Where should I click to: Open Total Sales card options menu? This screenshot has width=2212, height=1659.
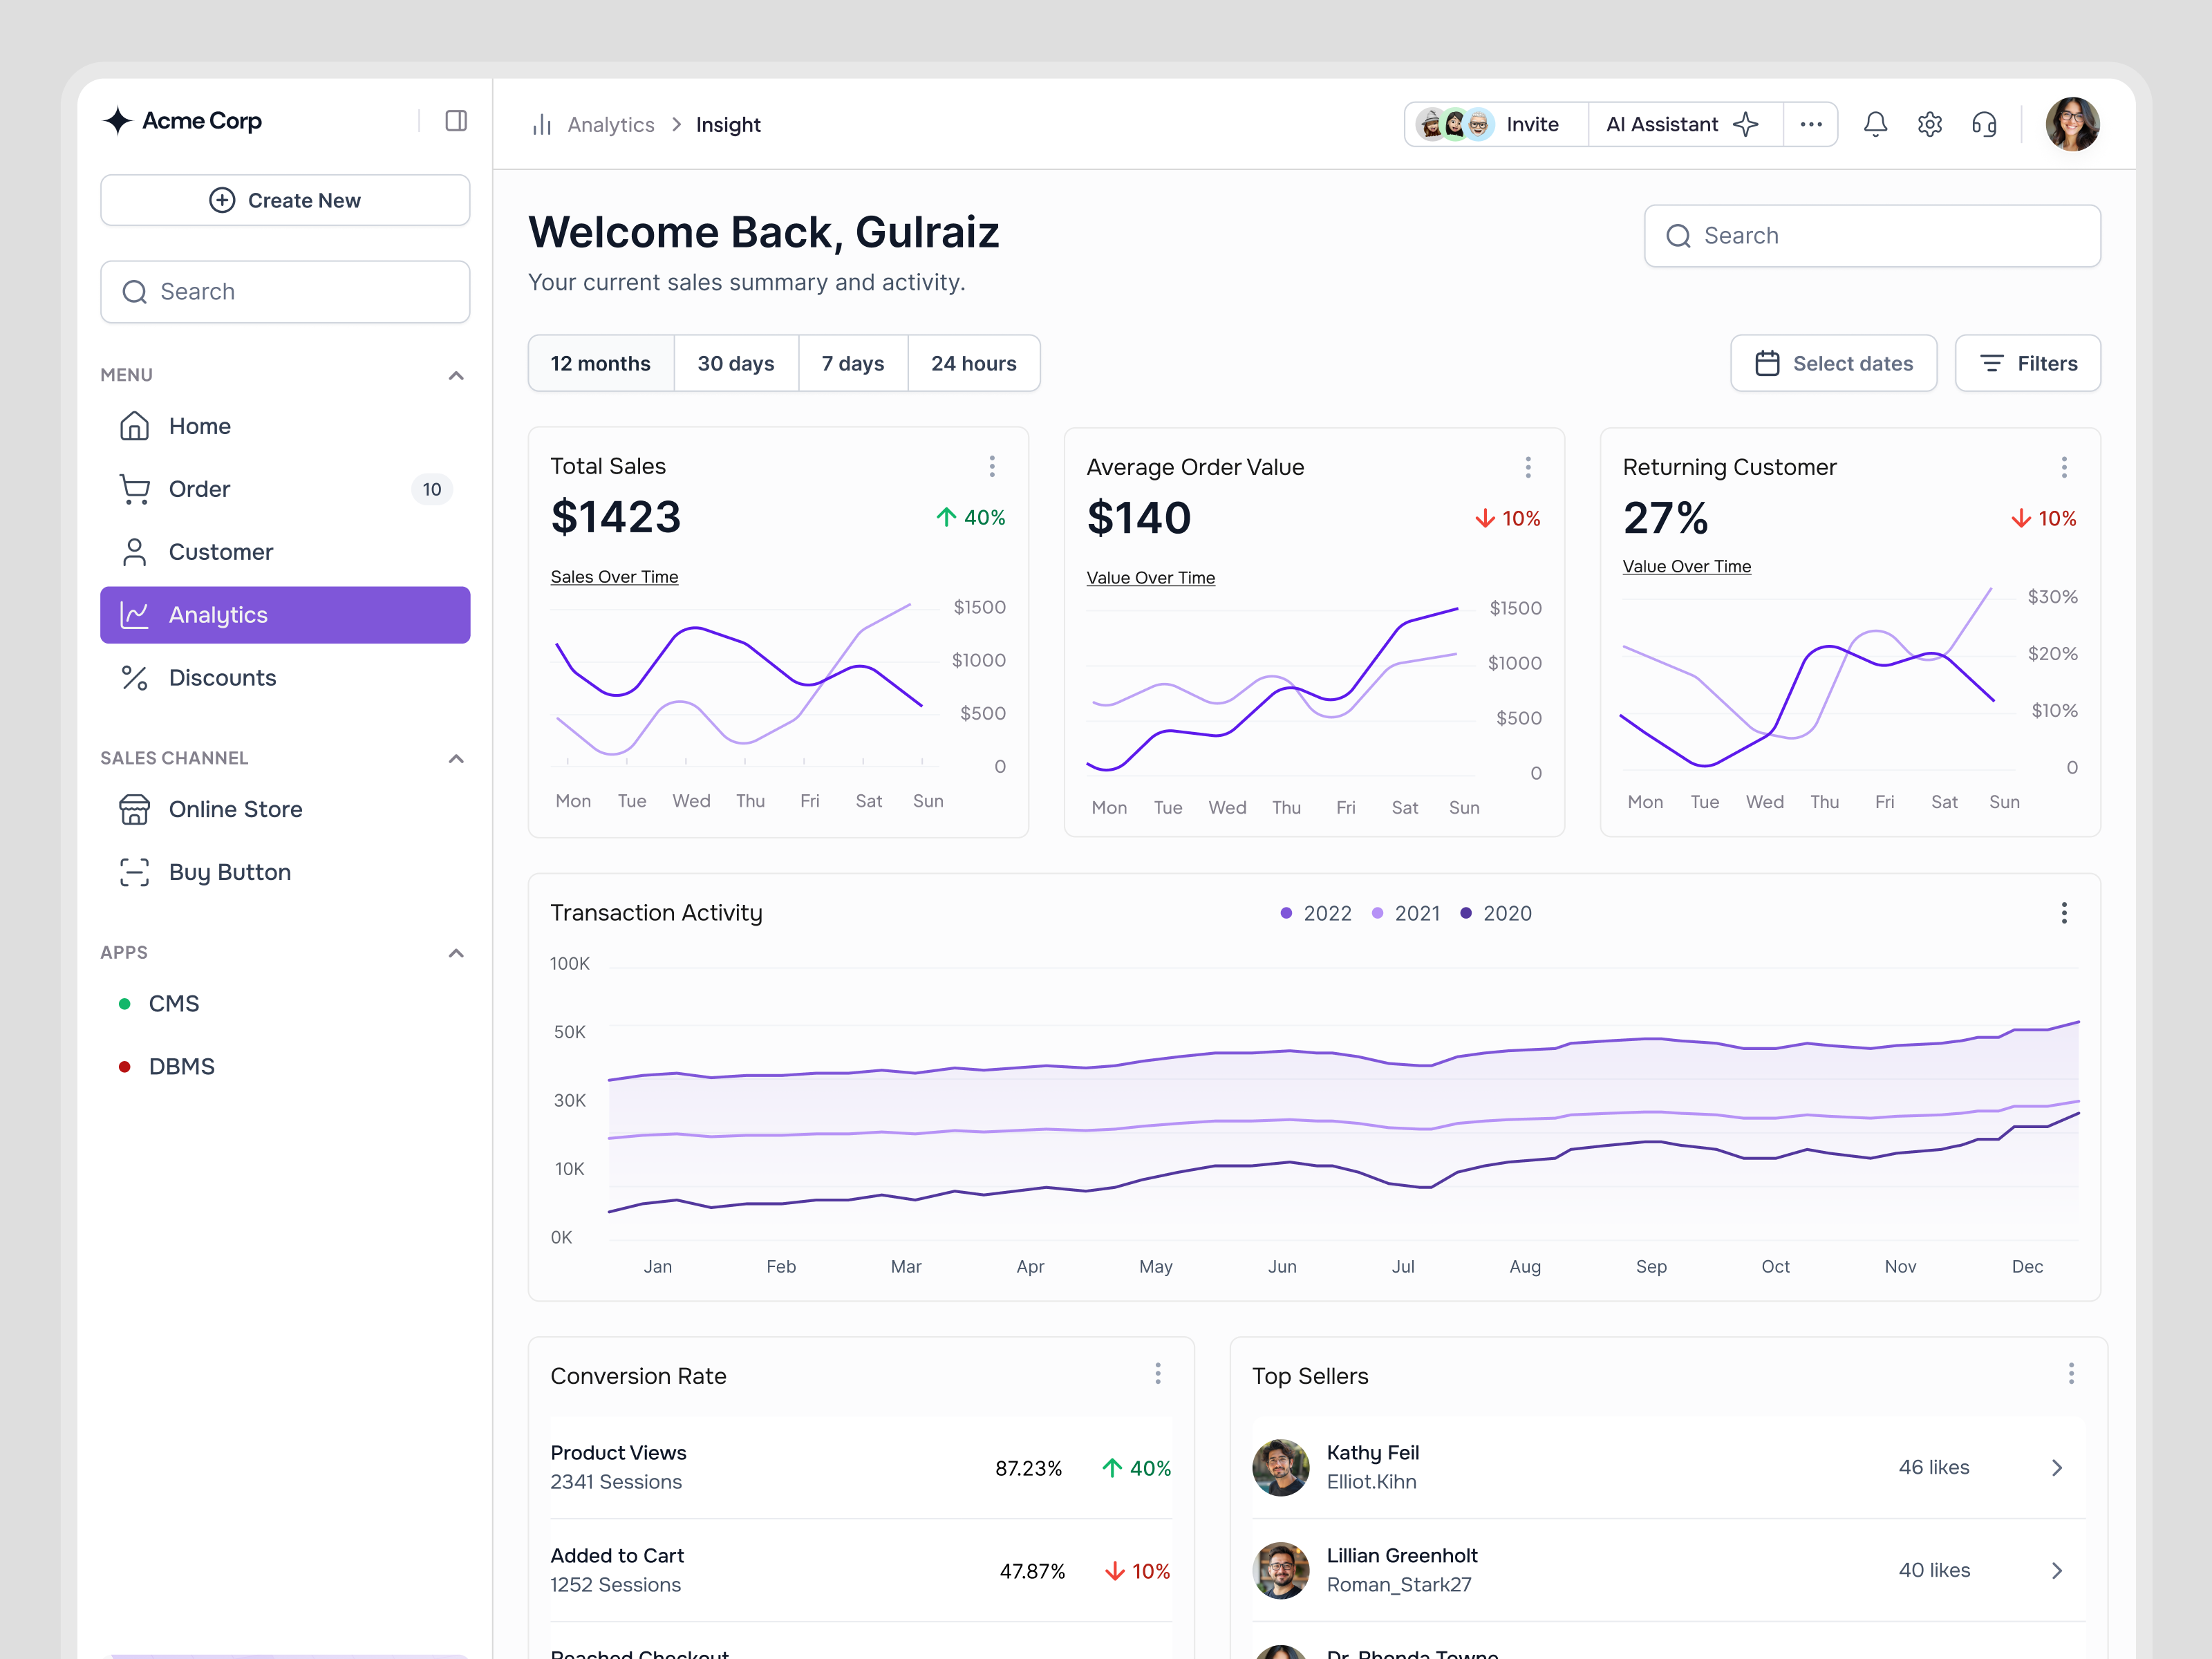tap(991, 466)
